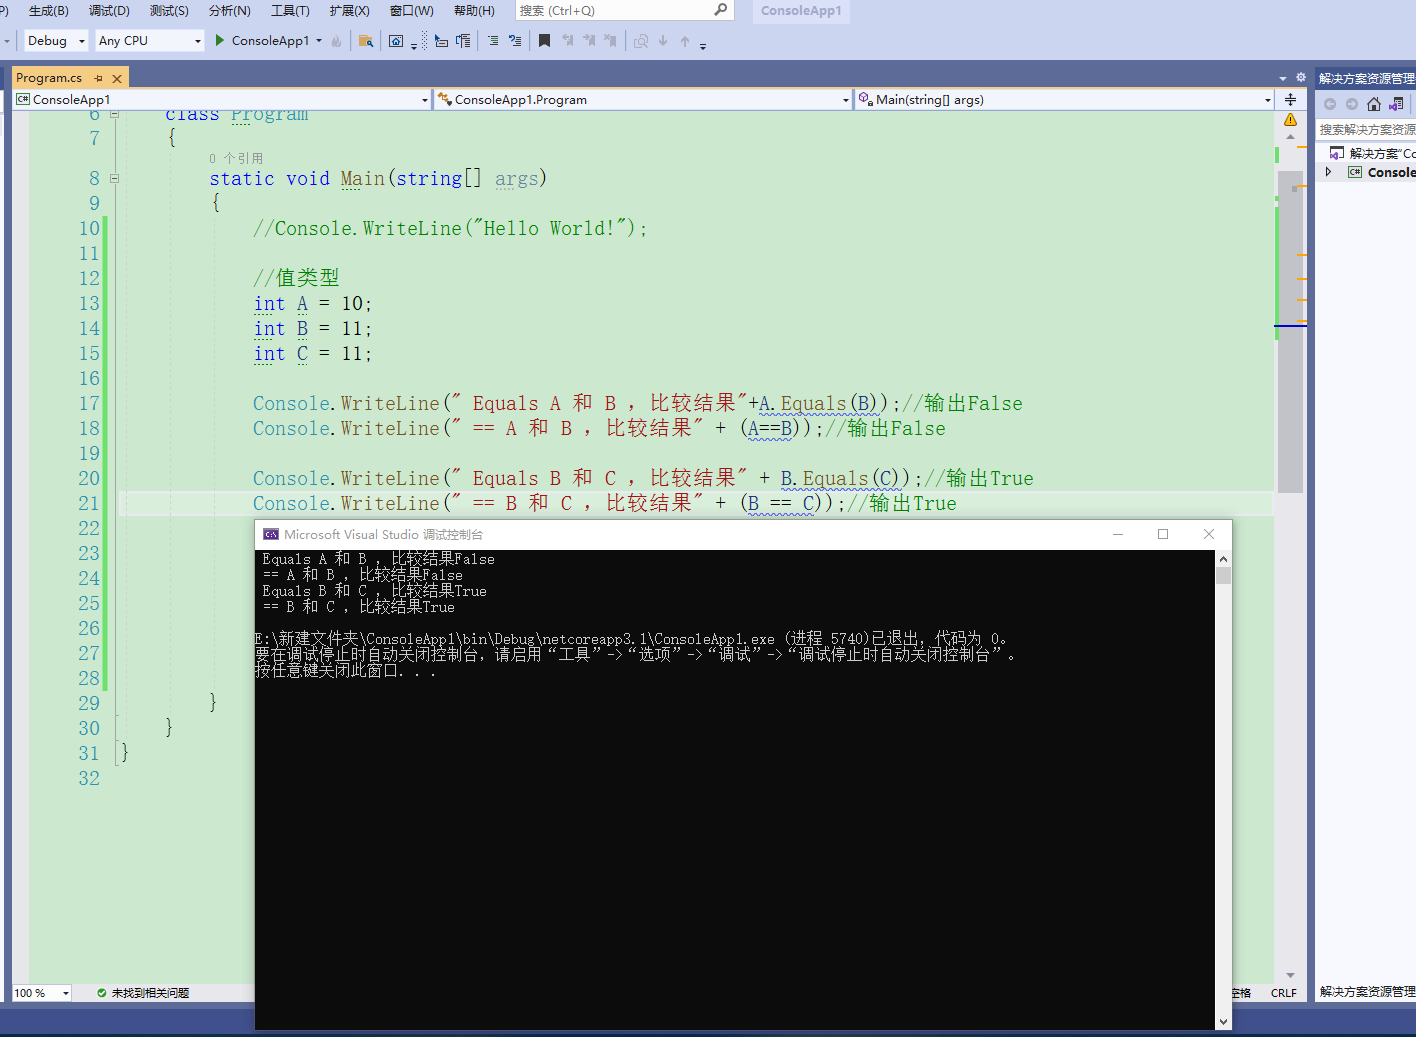The width and height of the screenshot is (1416, 1037).
Task: Click the editor vertical scrollbar thumb
Action: coord(1291,332)
